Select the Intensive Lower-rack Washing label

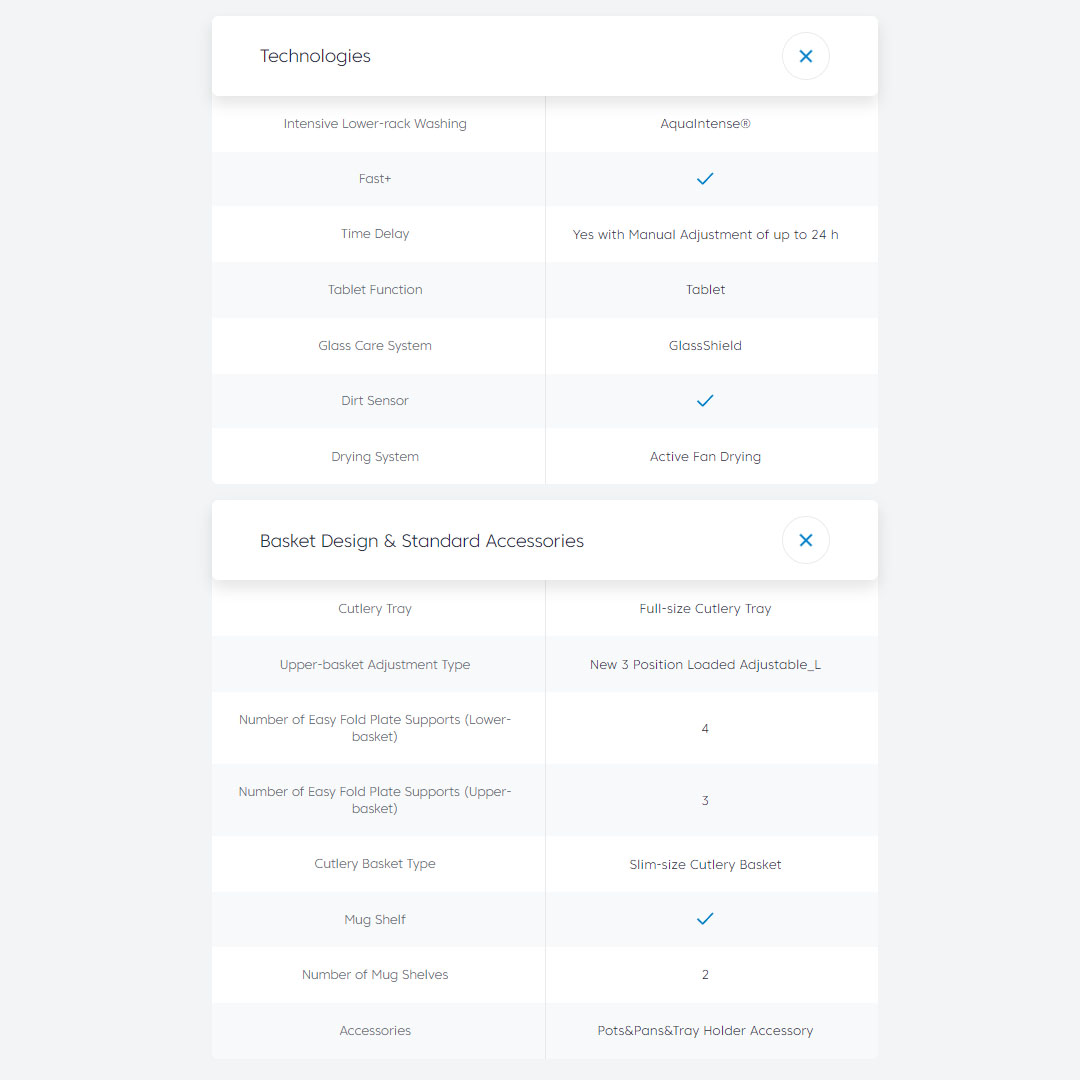click(375, 124)
